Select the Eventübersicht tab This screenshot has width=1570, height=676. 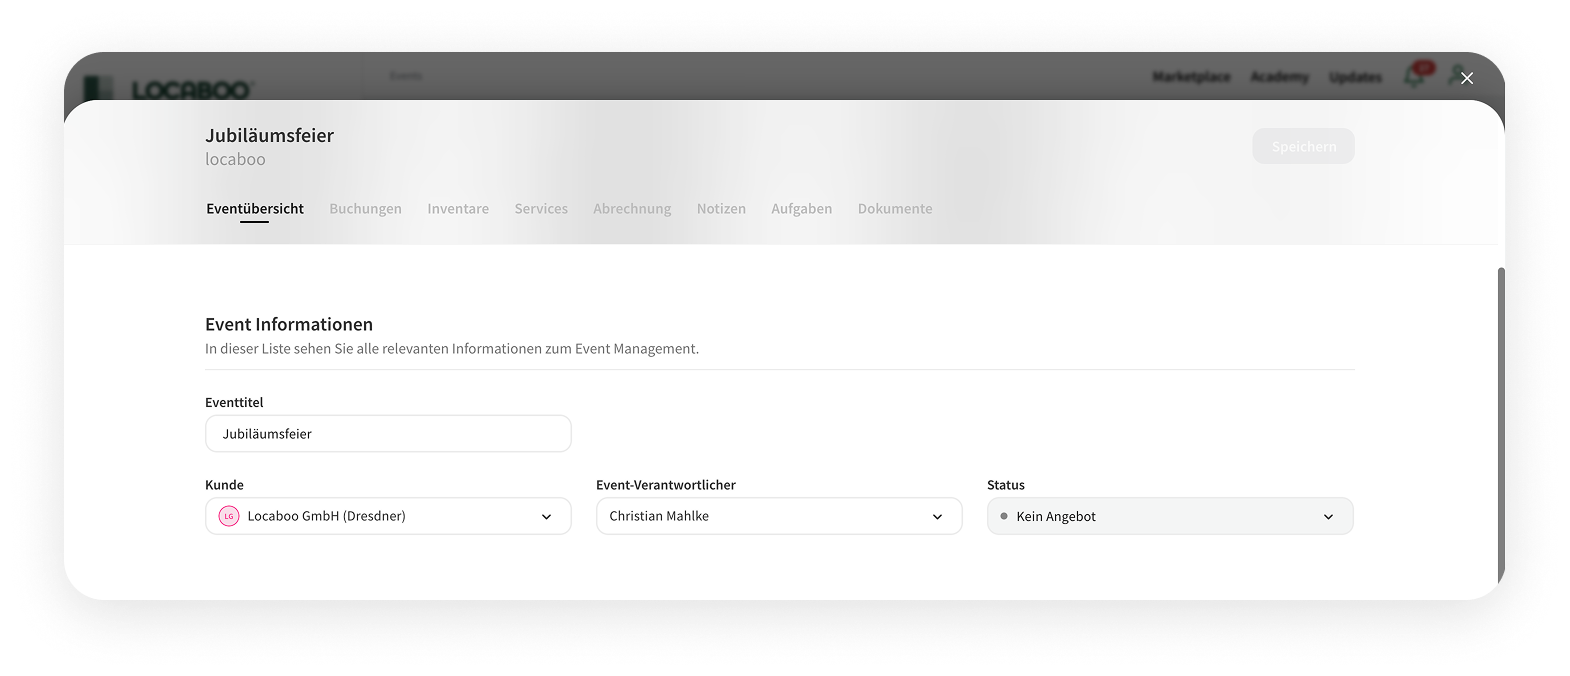click(x=255, y=209)
